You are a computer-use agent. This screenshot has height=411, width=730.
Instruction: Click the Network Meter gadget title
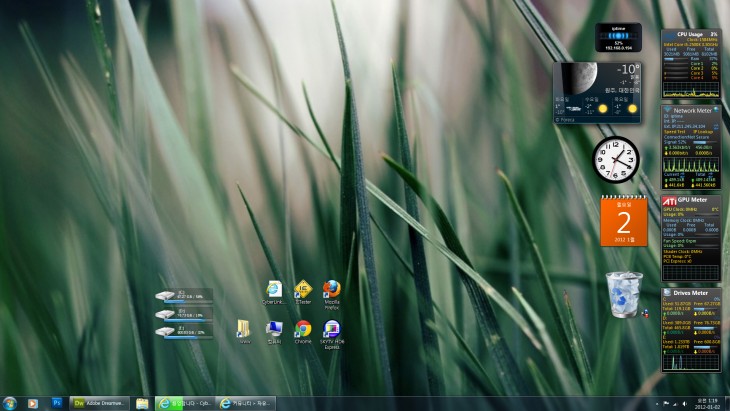tap(691, 110)
